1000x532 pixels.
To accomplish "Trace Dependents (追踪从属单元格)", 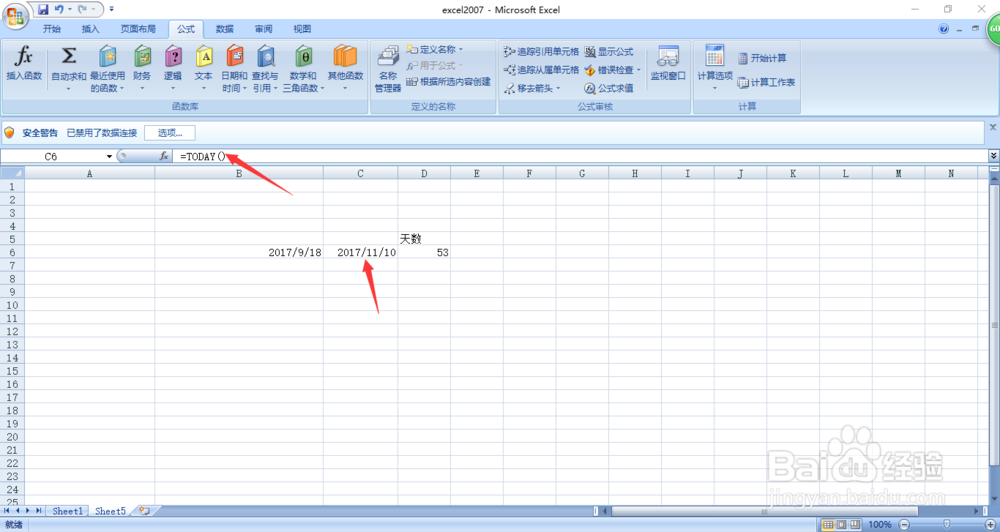I will [541, 70].
